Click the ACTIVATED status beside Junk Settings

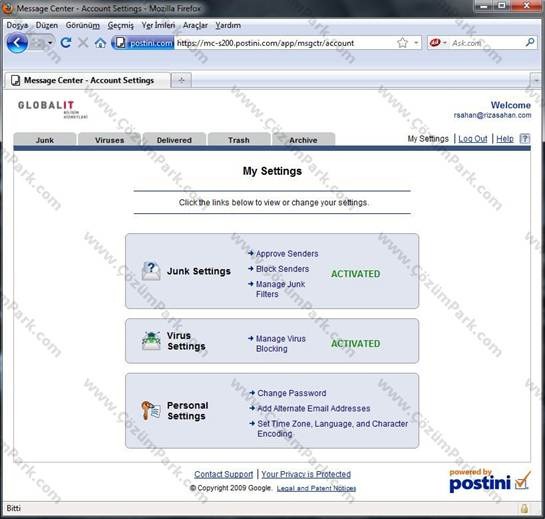click(356, 274)
